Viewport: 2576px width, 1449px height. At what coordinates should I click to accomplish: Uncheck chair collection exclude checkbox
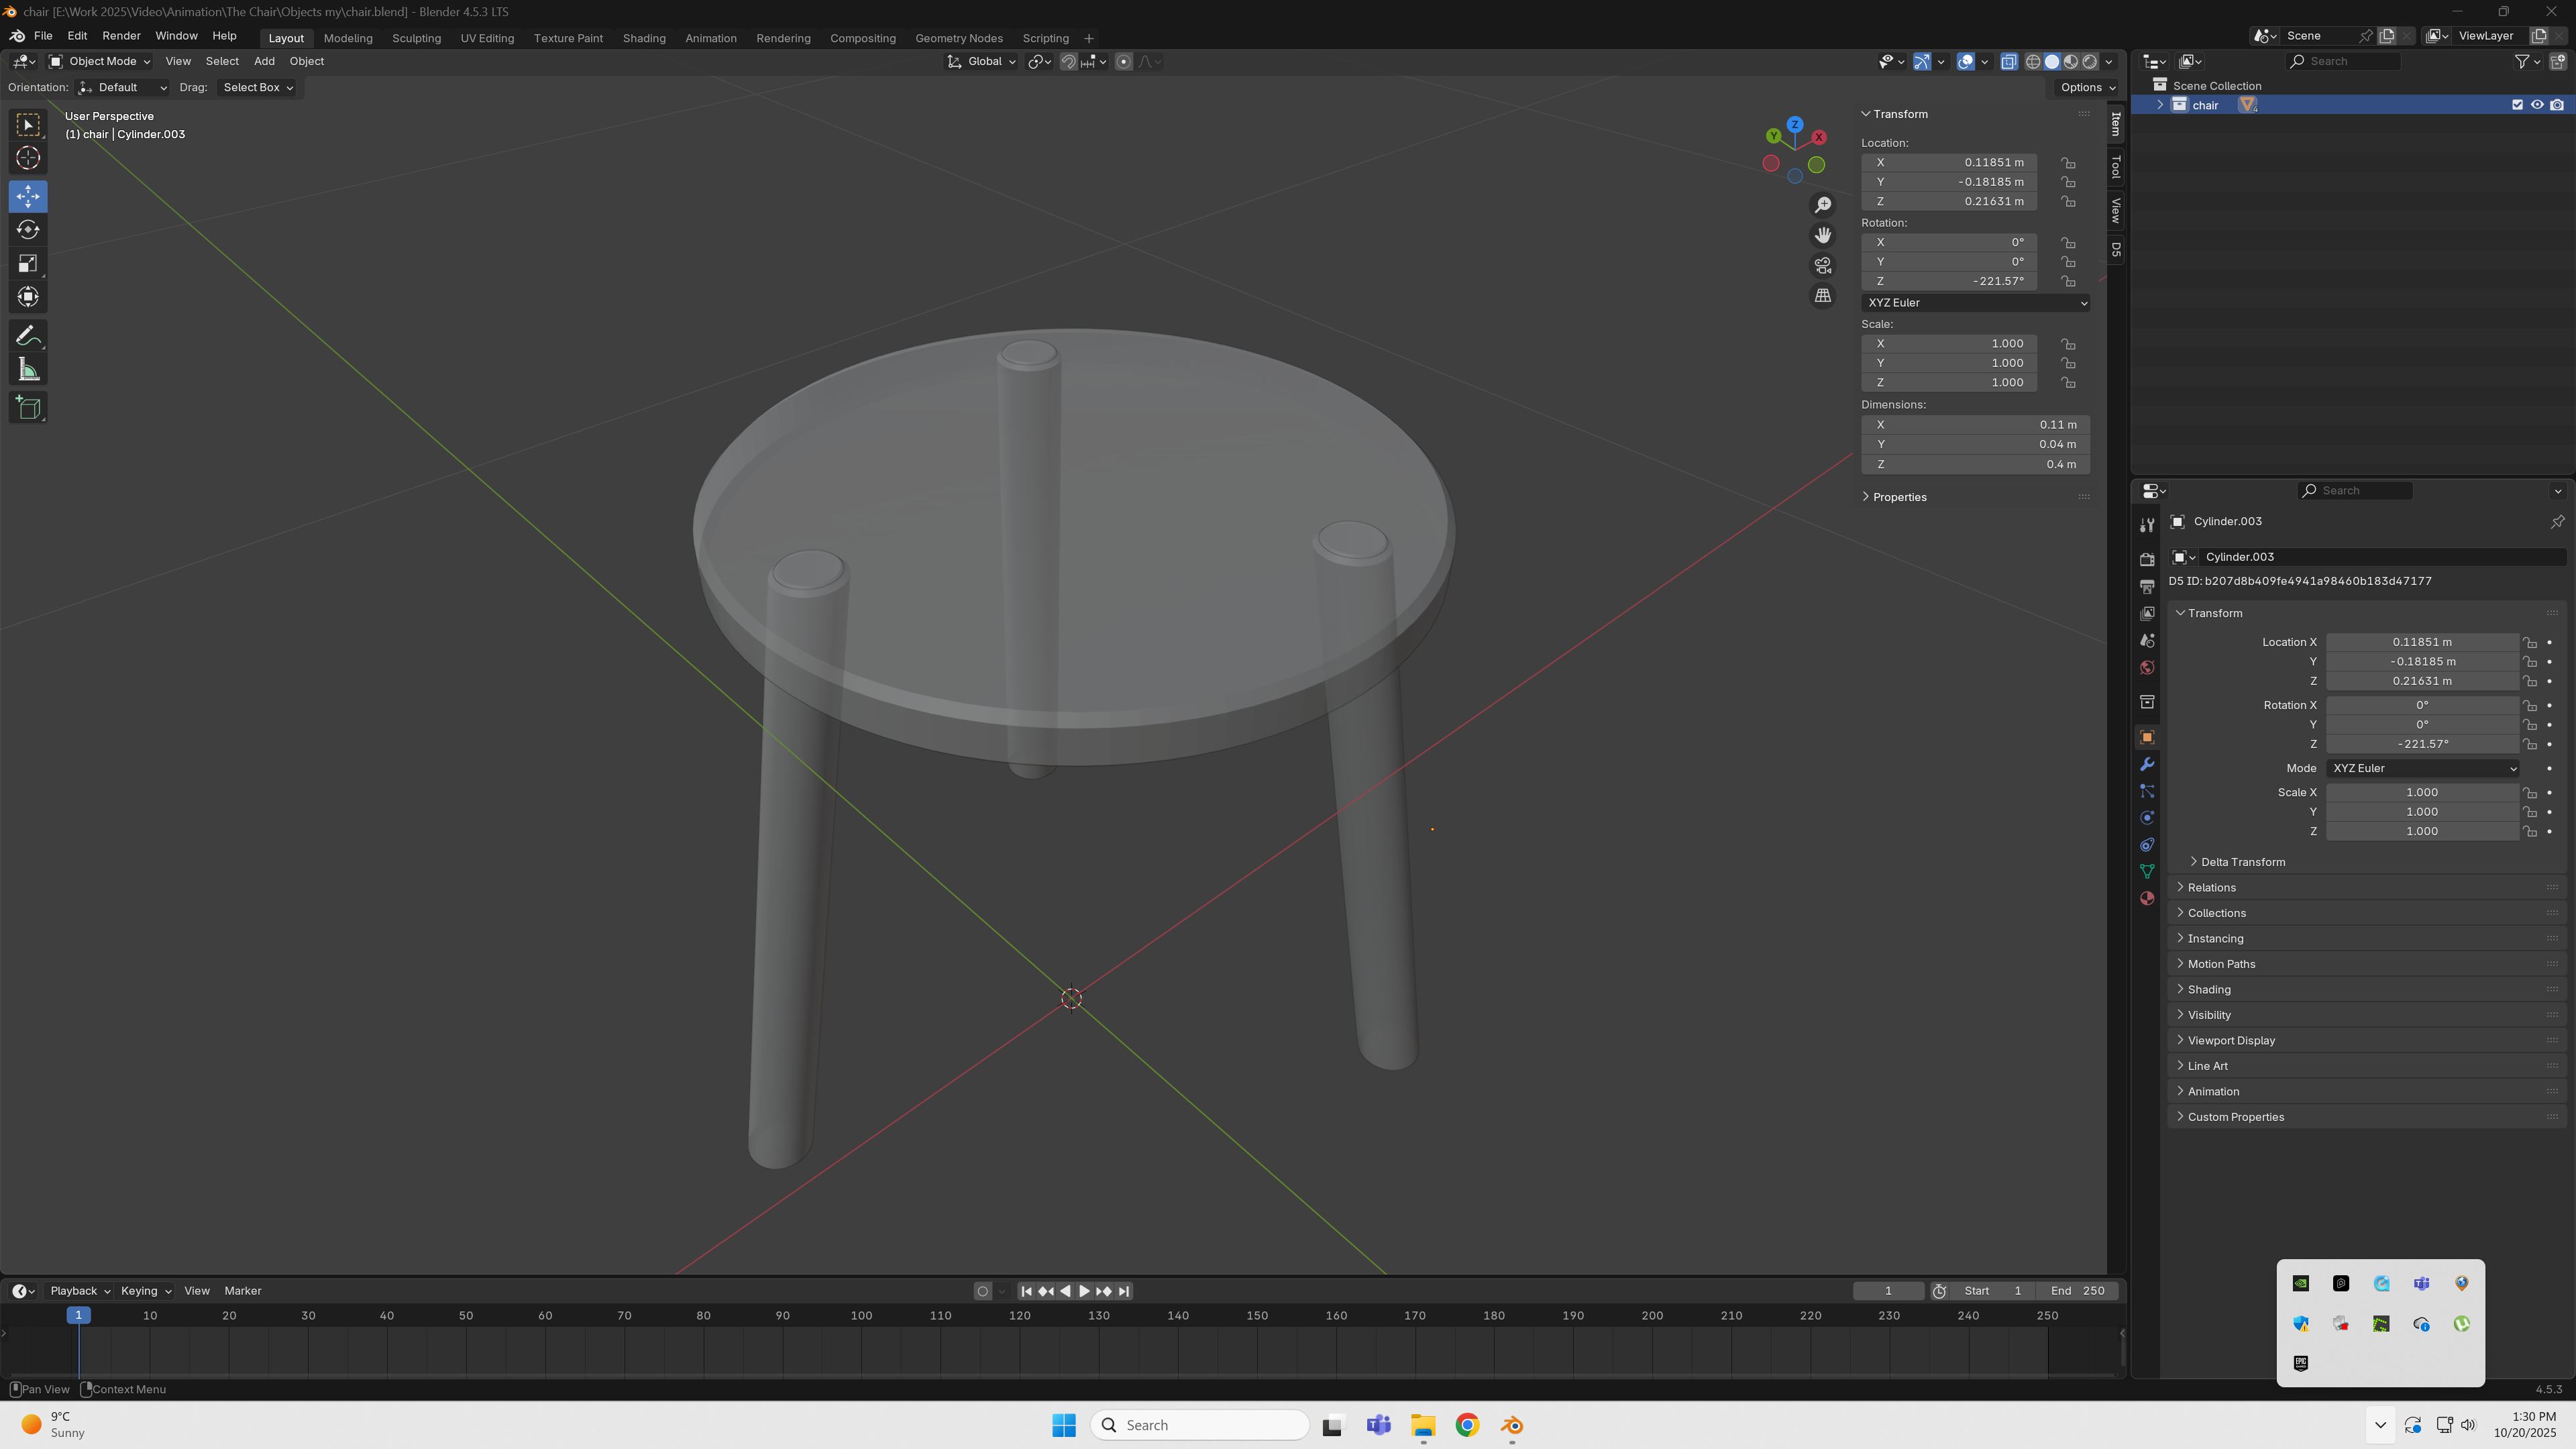tap(2517, 105)
